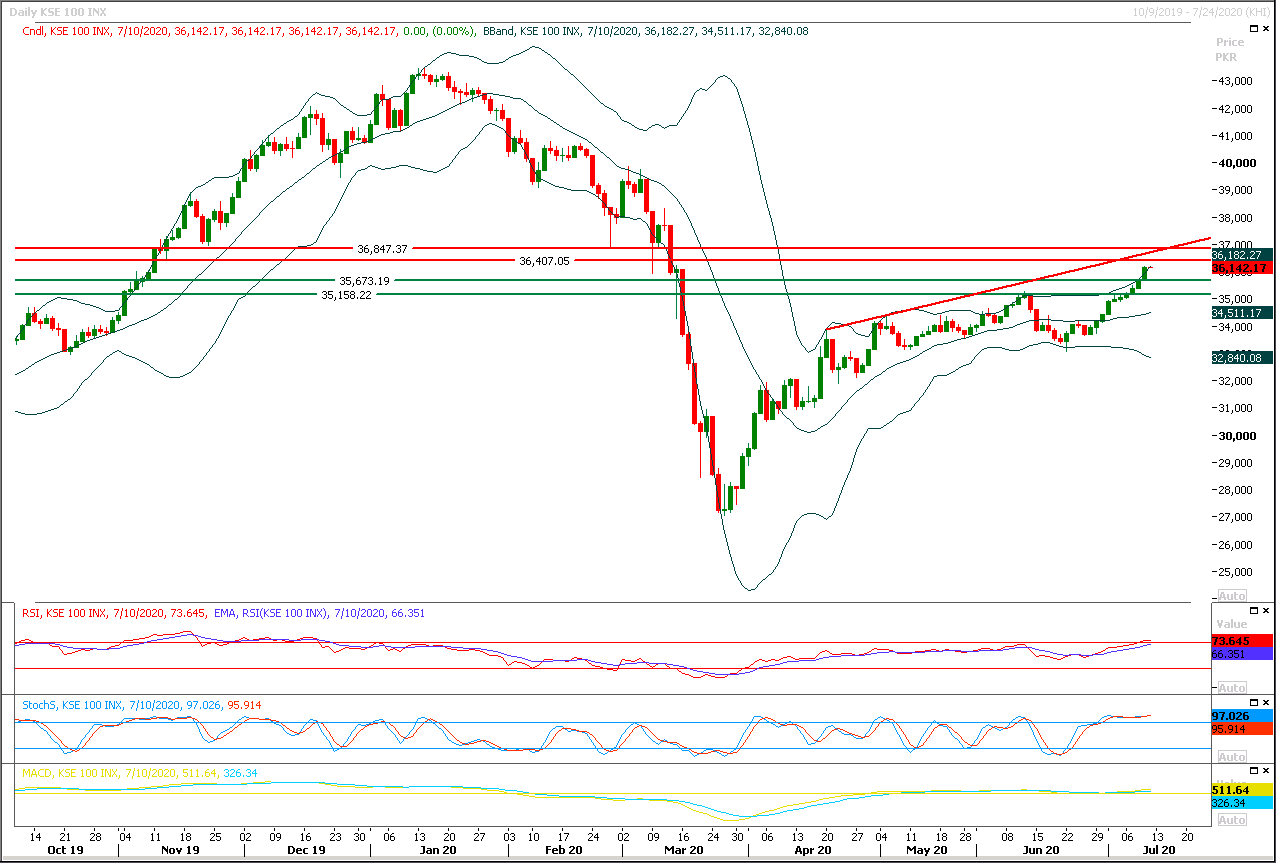Viewport: 1276px width, 863px height.
Task: Maximize the MACD indicator panel
Action: [x=1252, y=771]
